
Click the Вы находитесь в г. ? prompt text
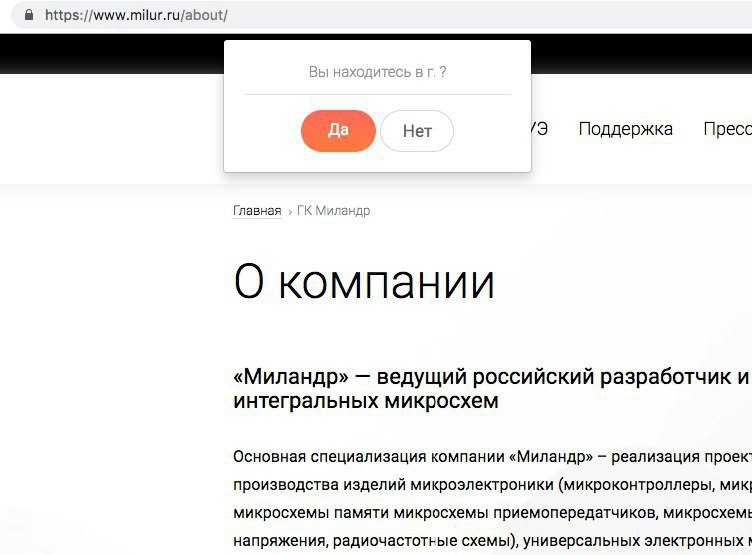click(x=377, y=72)
